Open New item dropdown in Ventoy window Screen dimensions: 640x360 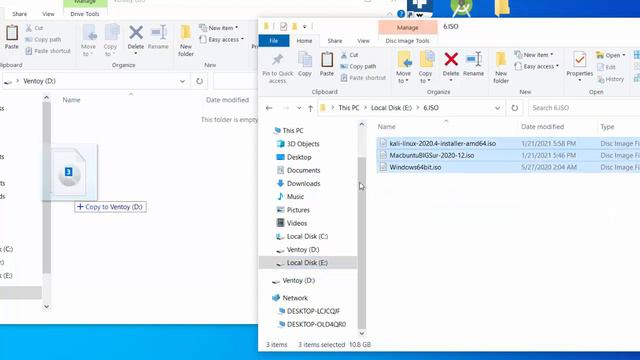[219, 28]
